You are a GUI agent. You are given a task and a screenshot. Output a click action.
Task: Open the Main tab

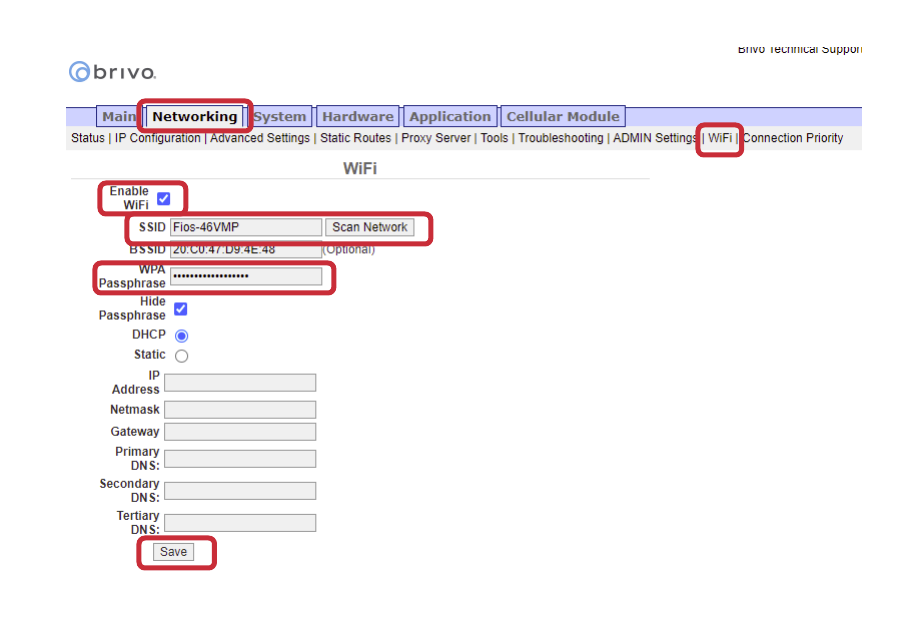coord(118,117)
